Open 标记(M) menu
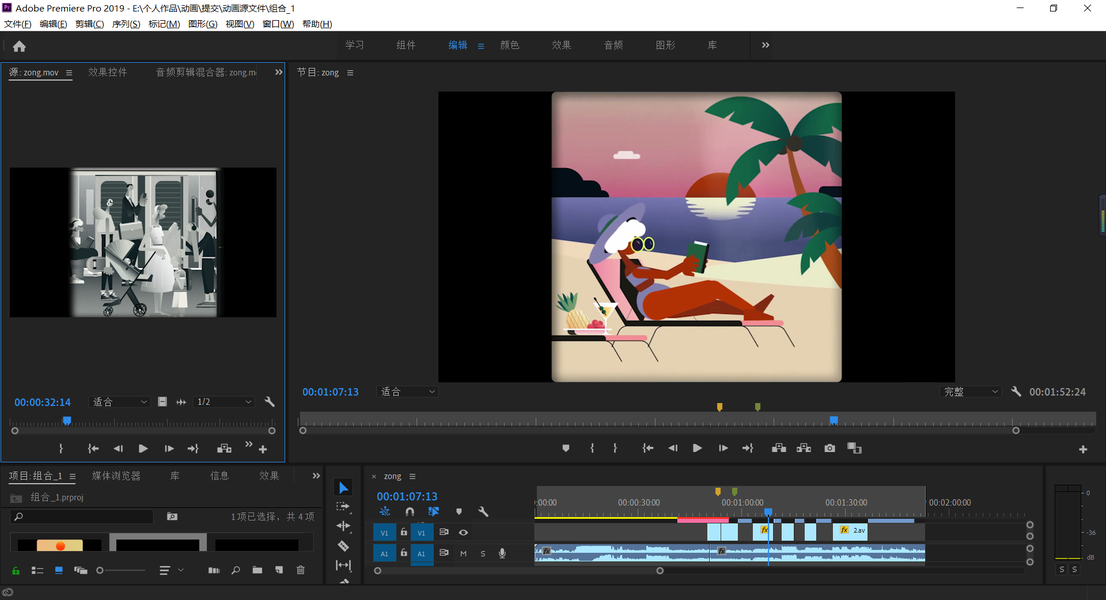The width and height of the screenshot is (1106, 600). point(164,24)
